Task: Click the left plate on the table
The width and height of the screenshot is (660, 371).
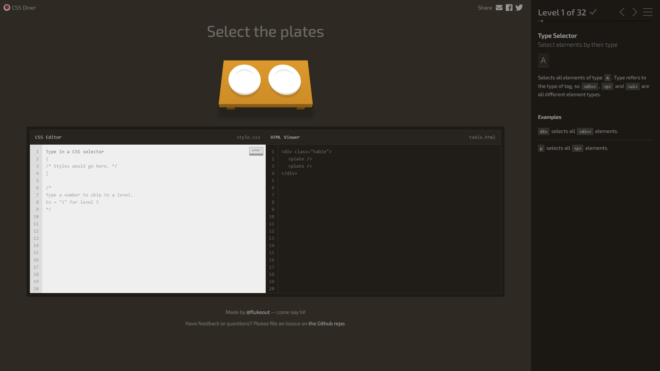Action: 245,80
